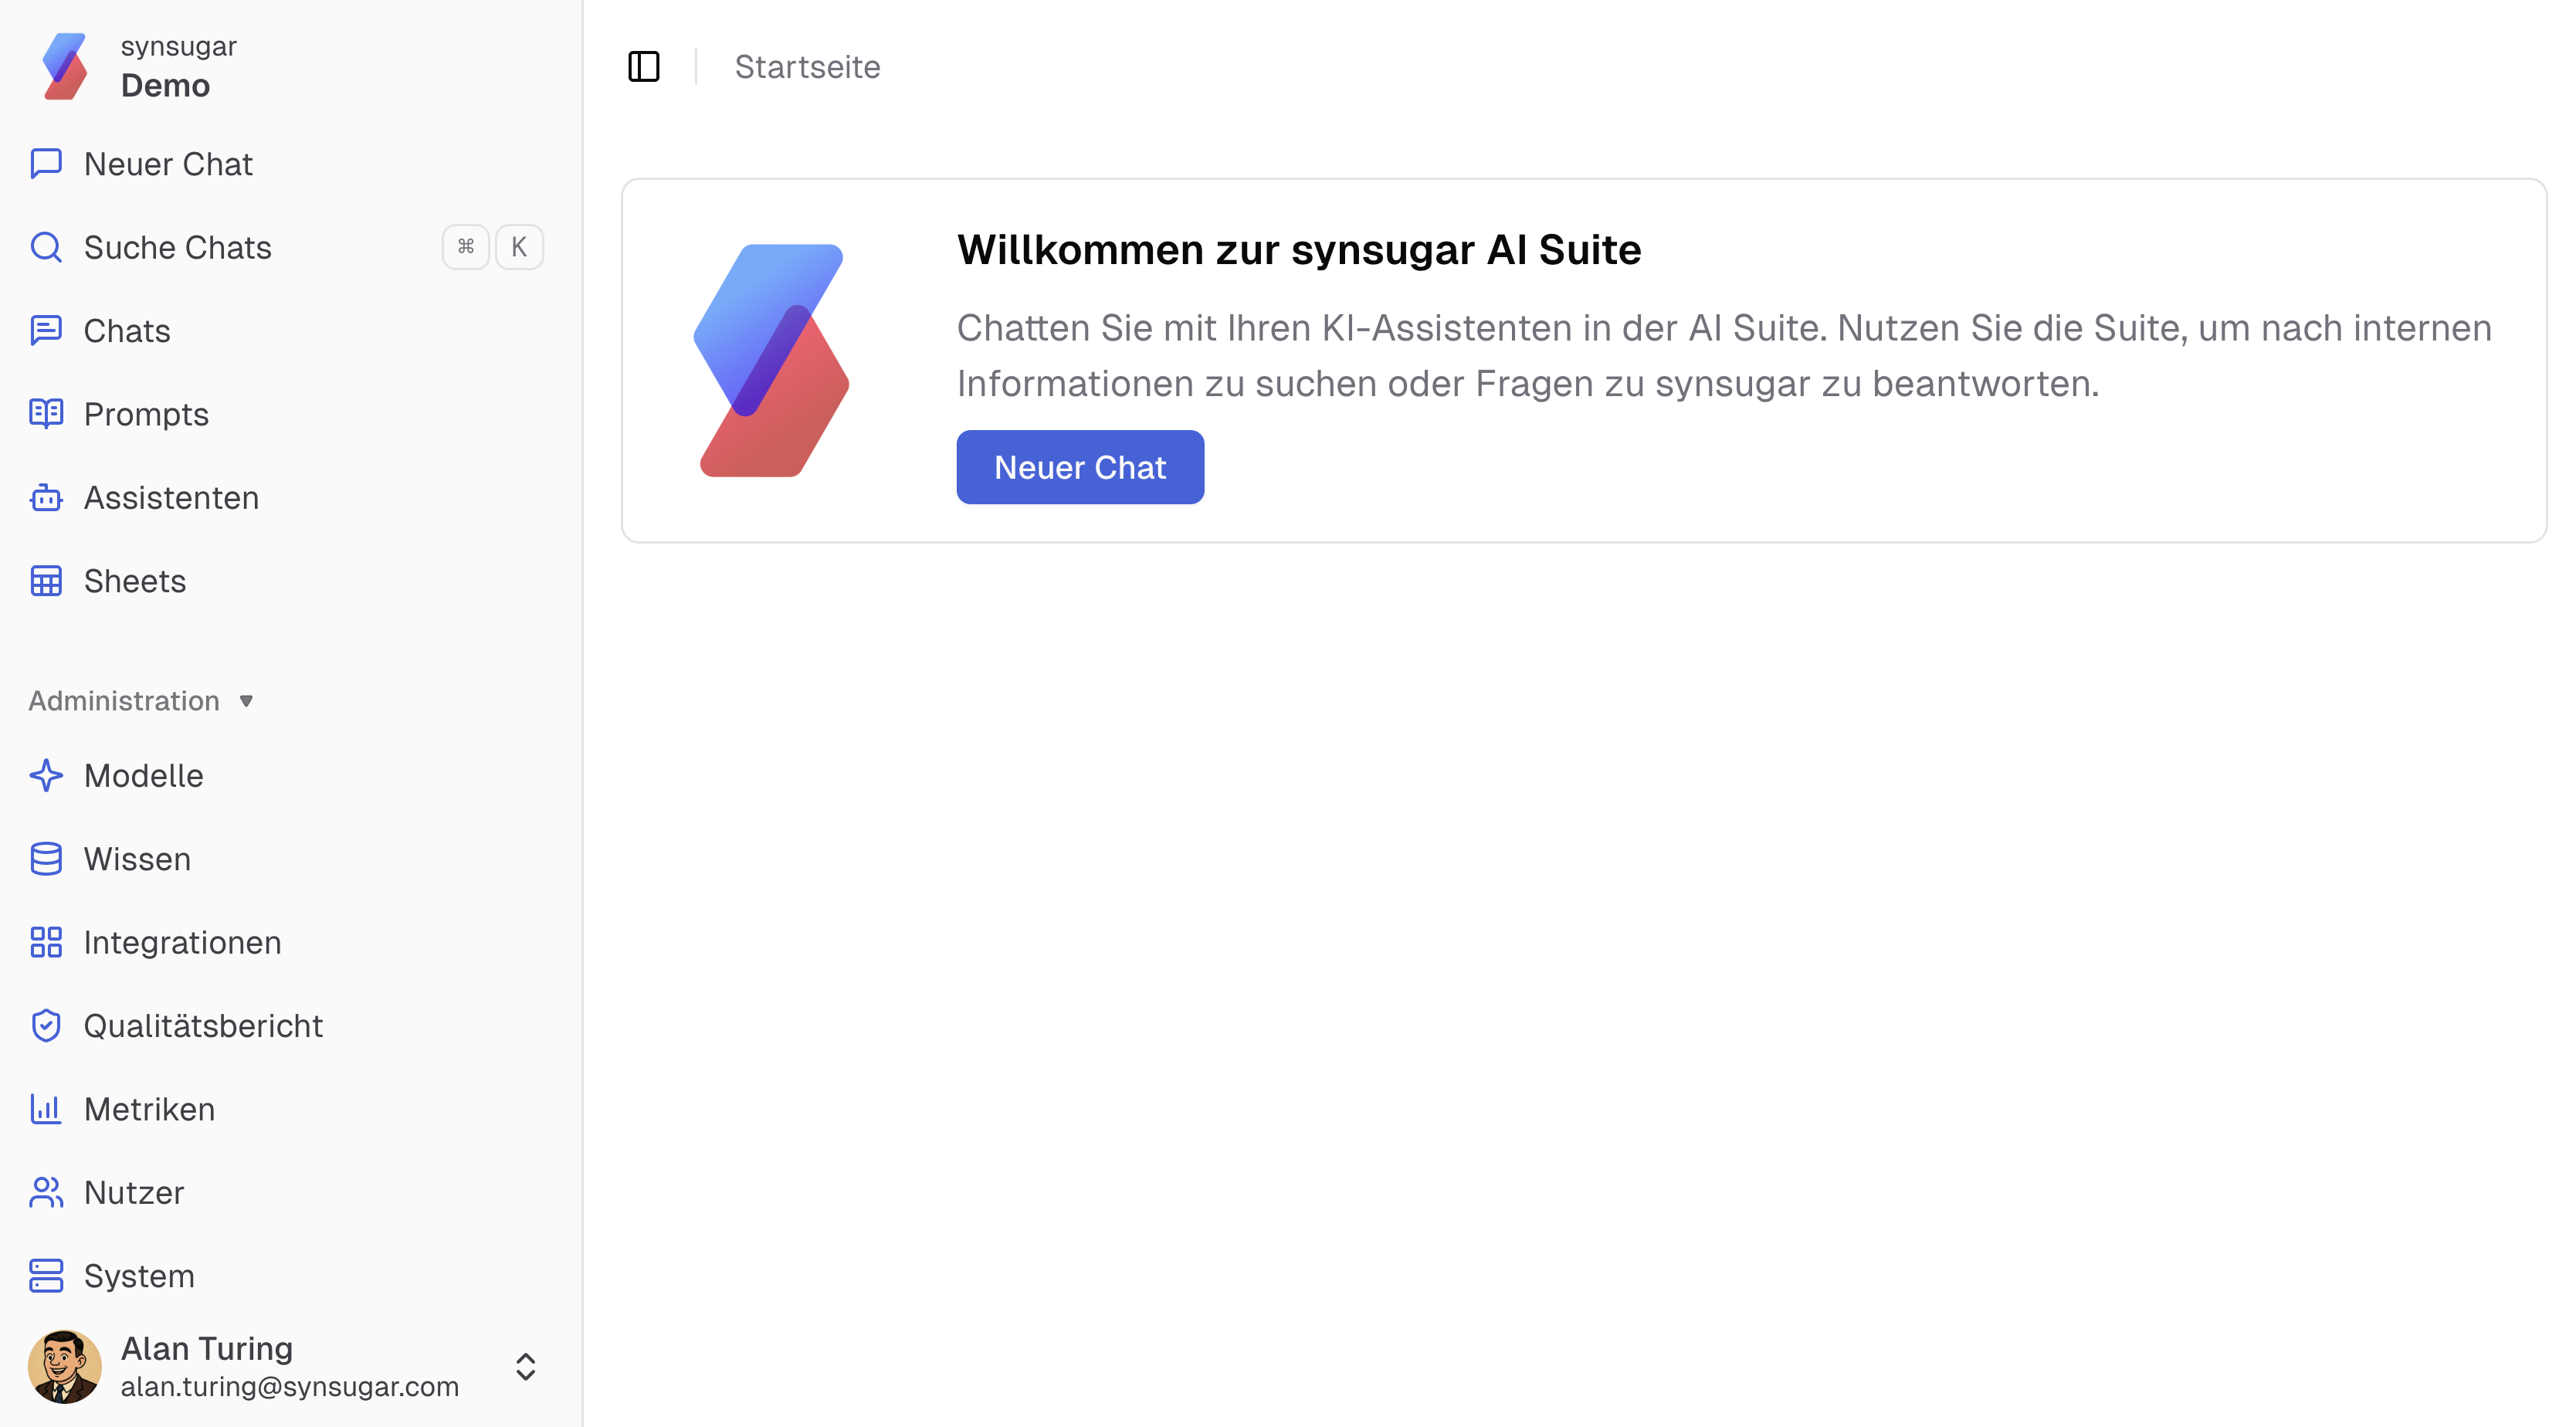Click the Chats bubble icon
This screenshot has height=1427, width=2576.
tap(46, 330)
